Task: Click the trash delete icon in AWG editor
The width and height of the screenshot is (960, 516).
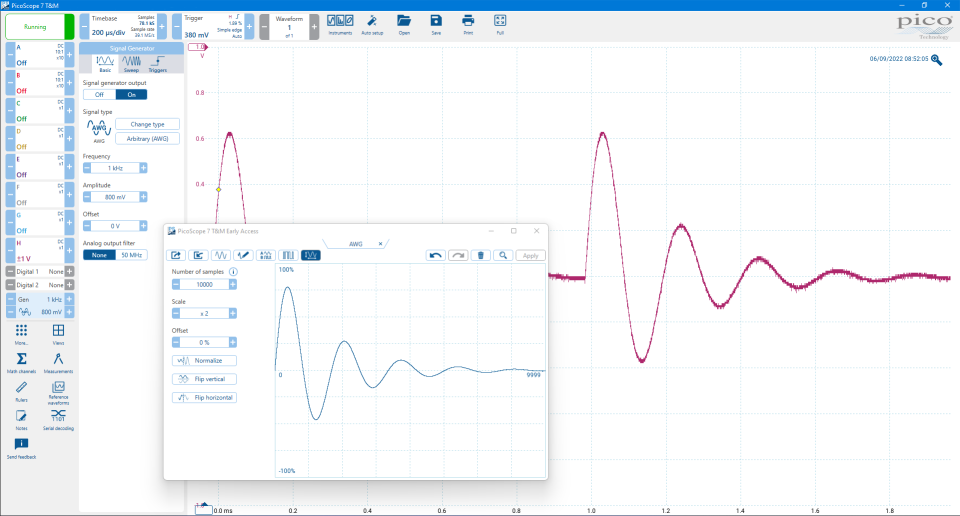Action: tap(481, 255)
